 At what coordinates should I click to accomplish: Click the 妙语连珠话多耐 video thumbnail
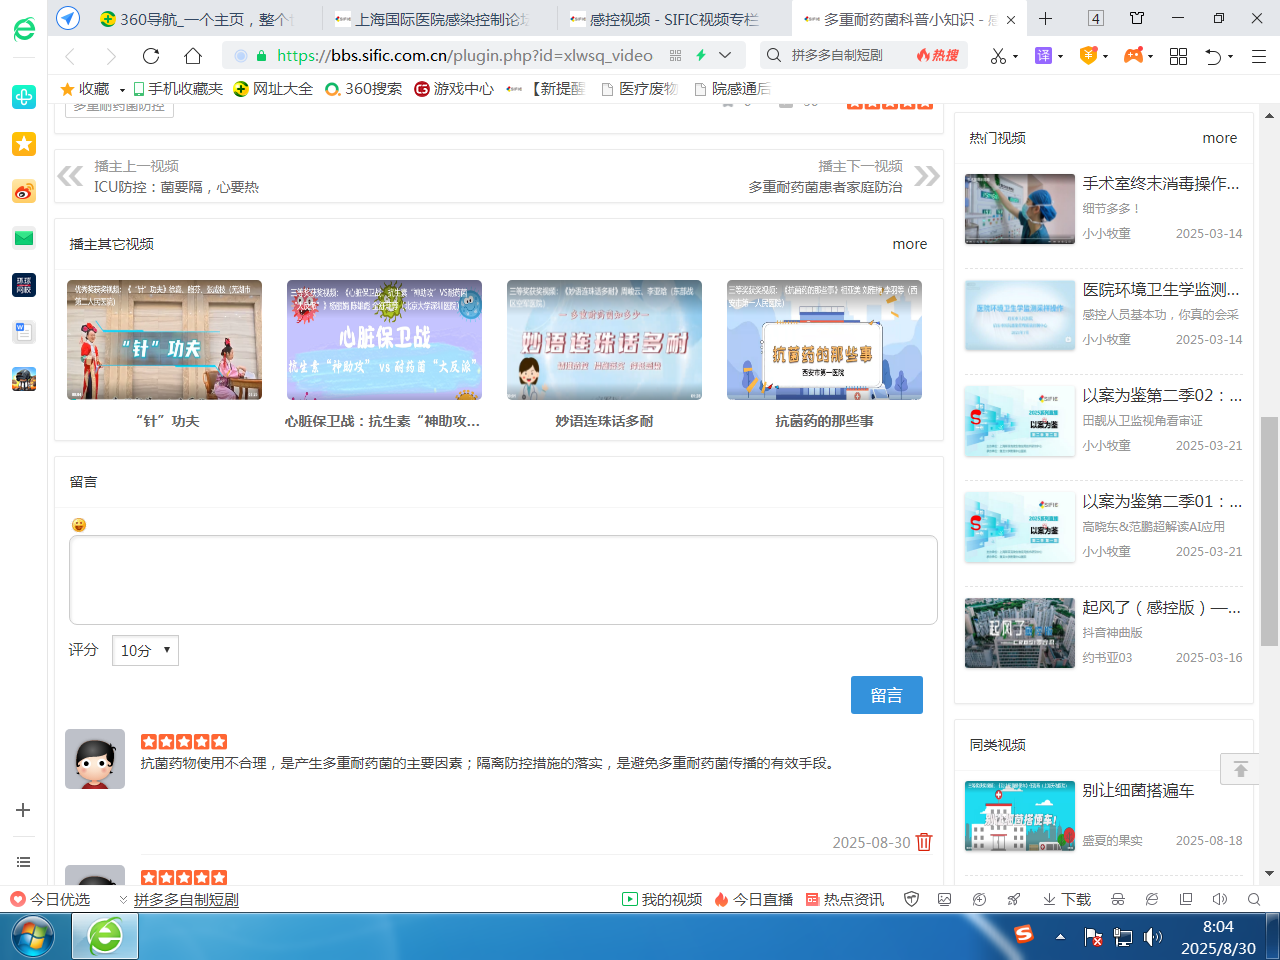(x=604, y=340)
